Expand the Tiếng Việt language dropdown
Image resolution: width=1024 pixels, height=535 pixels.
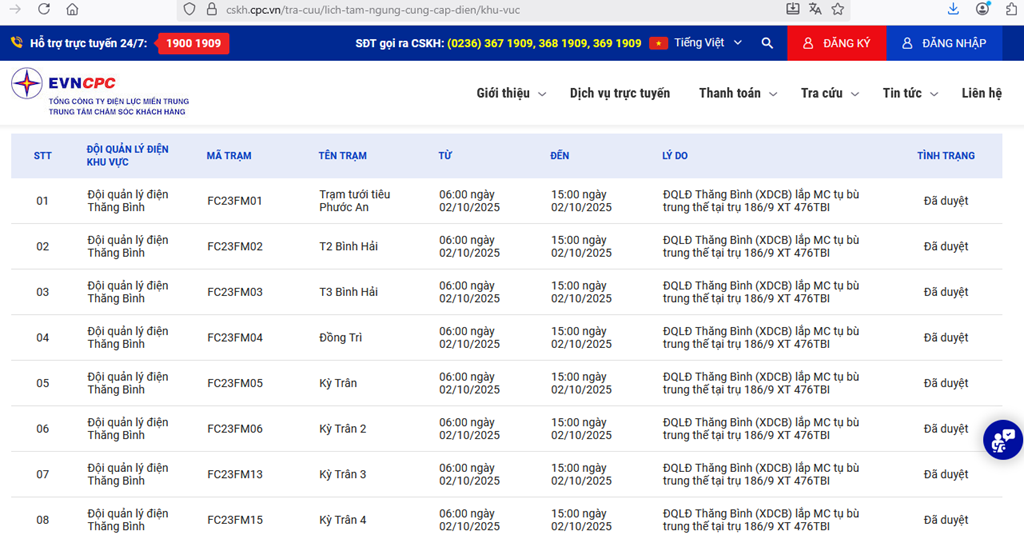pos(708,43)
